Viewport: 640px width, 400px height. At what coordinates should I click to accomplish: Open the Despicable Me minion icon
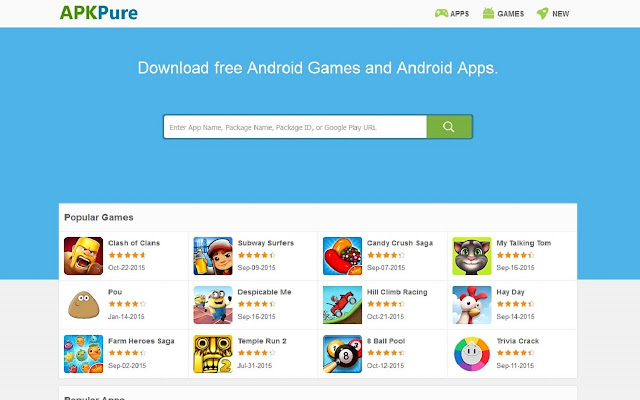[x=213, y=305]
